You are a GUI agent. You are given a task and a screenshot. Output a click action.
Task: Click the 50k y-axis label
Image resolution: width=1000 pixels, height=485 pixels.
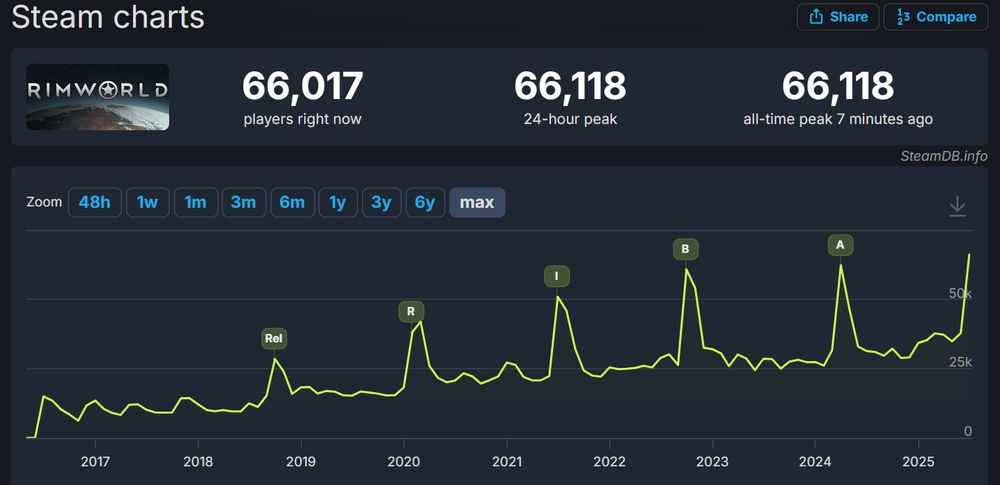pyautogui.click(x=960, y=294)
